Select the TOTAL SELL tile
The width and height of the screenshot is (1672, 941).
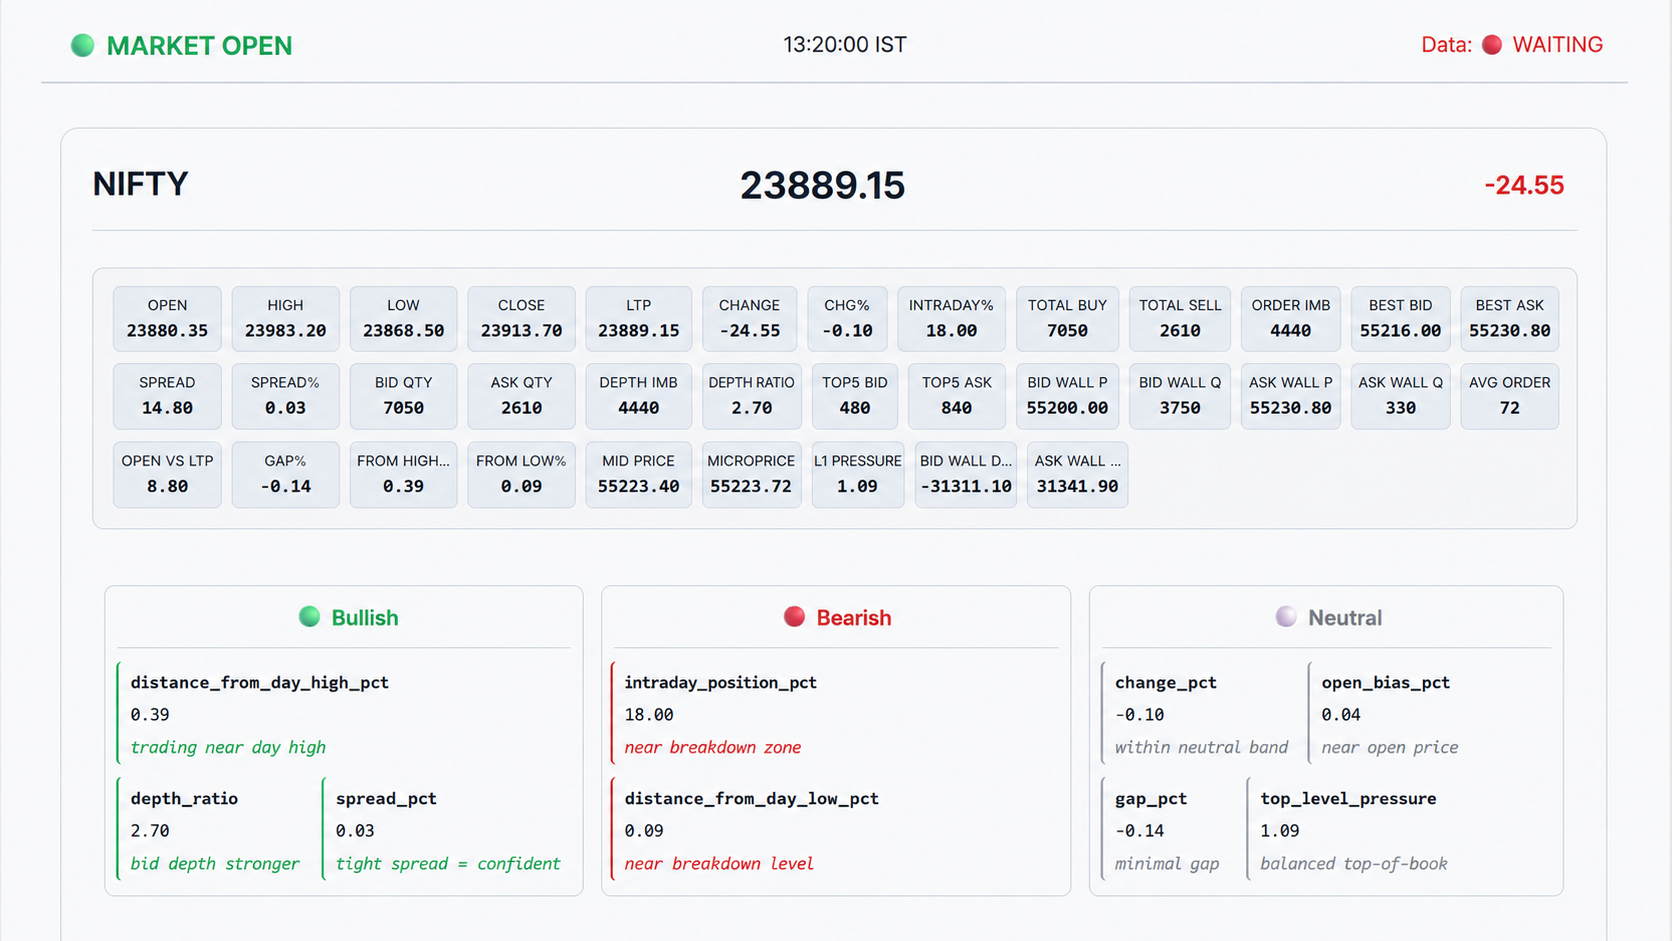[1180, 319]
